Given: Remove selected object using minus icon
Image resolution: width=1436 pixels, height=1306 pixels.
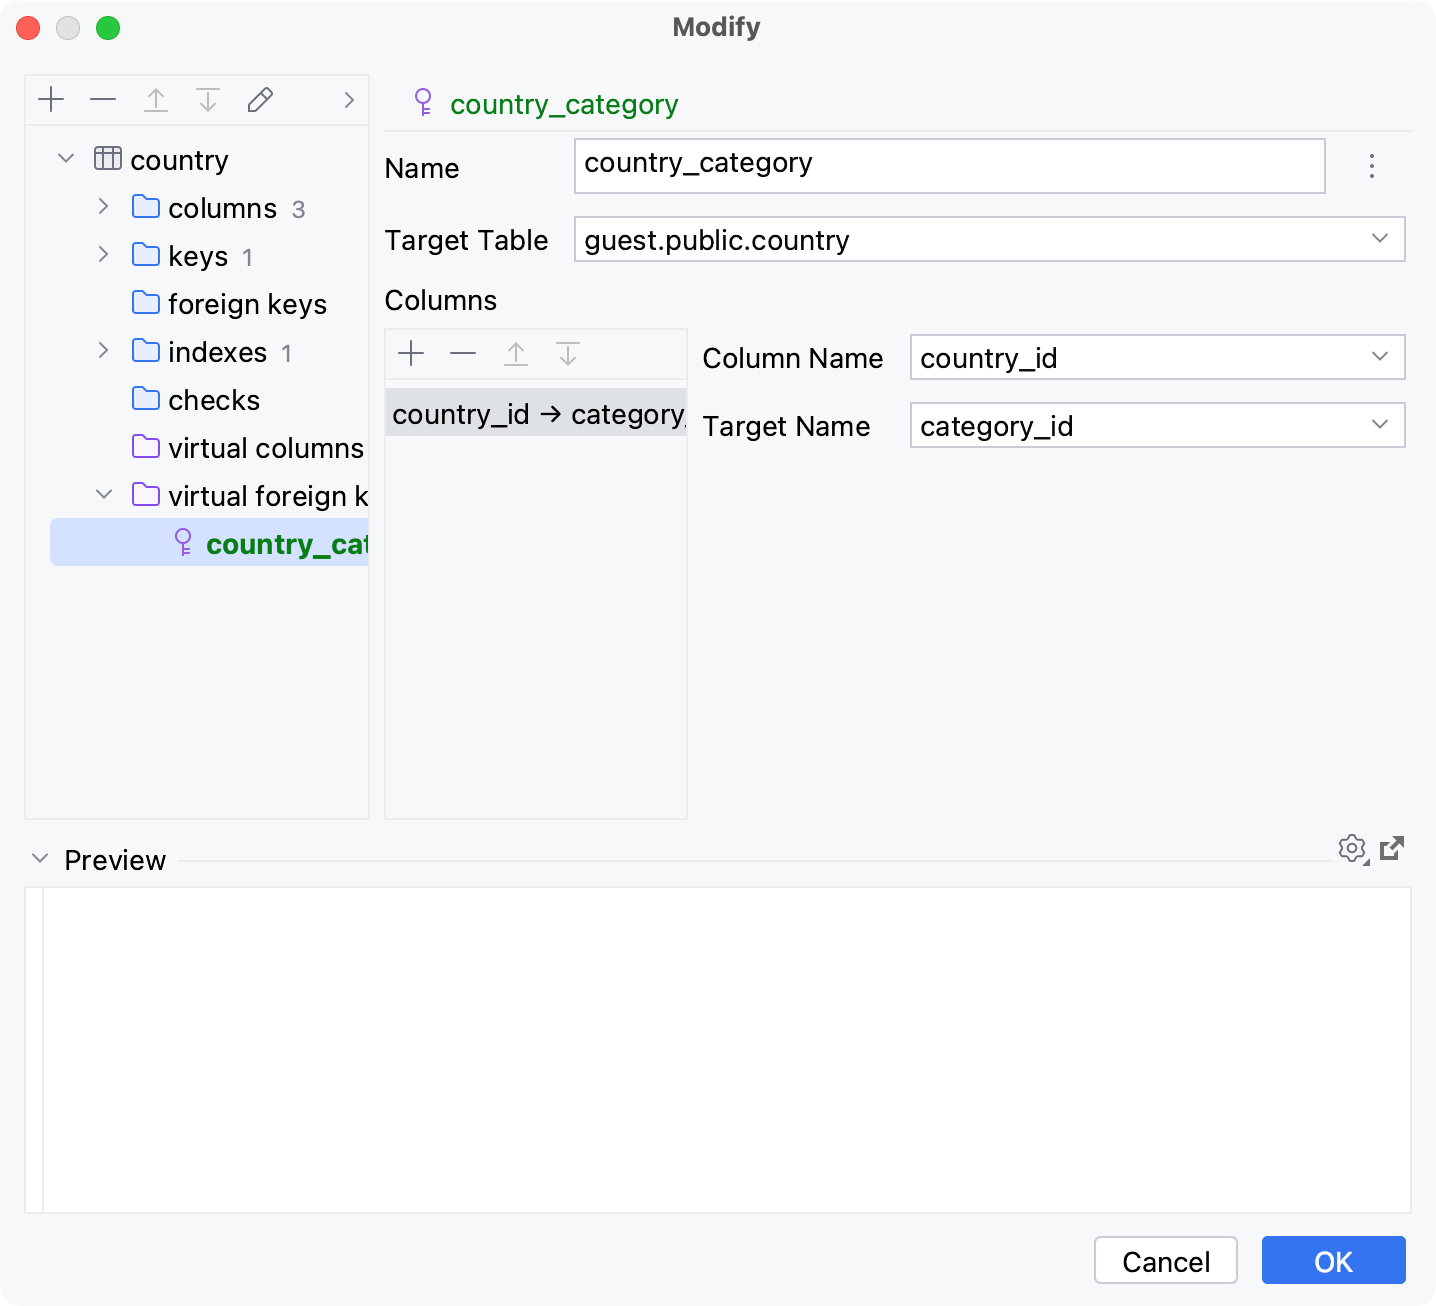Looking at the screenshot, I should [x=103, y=99].
